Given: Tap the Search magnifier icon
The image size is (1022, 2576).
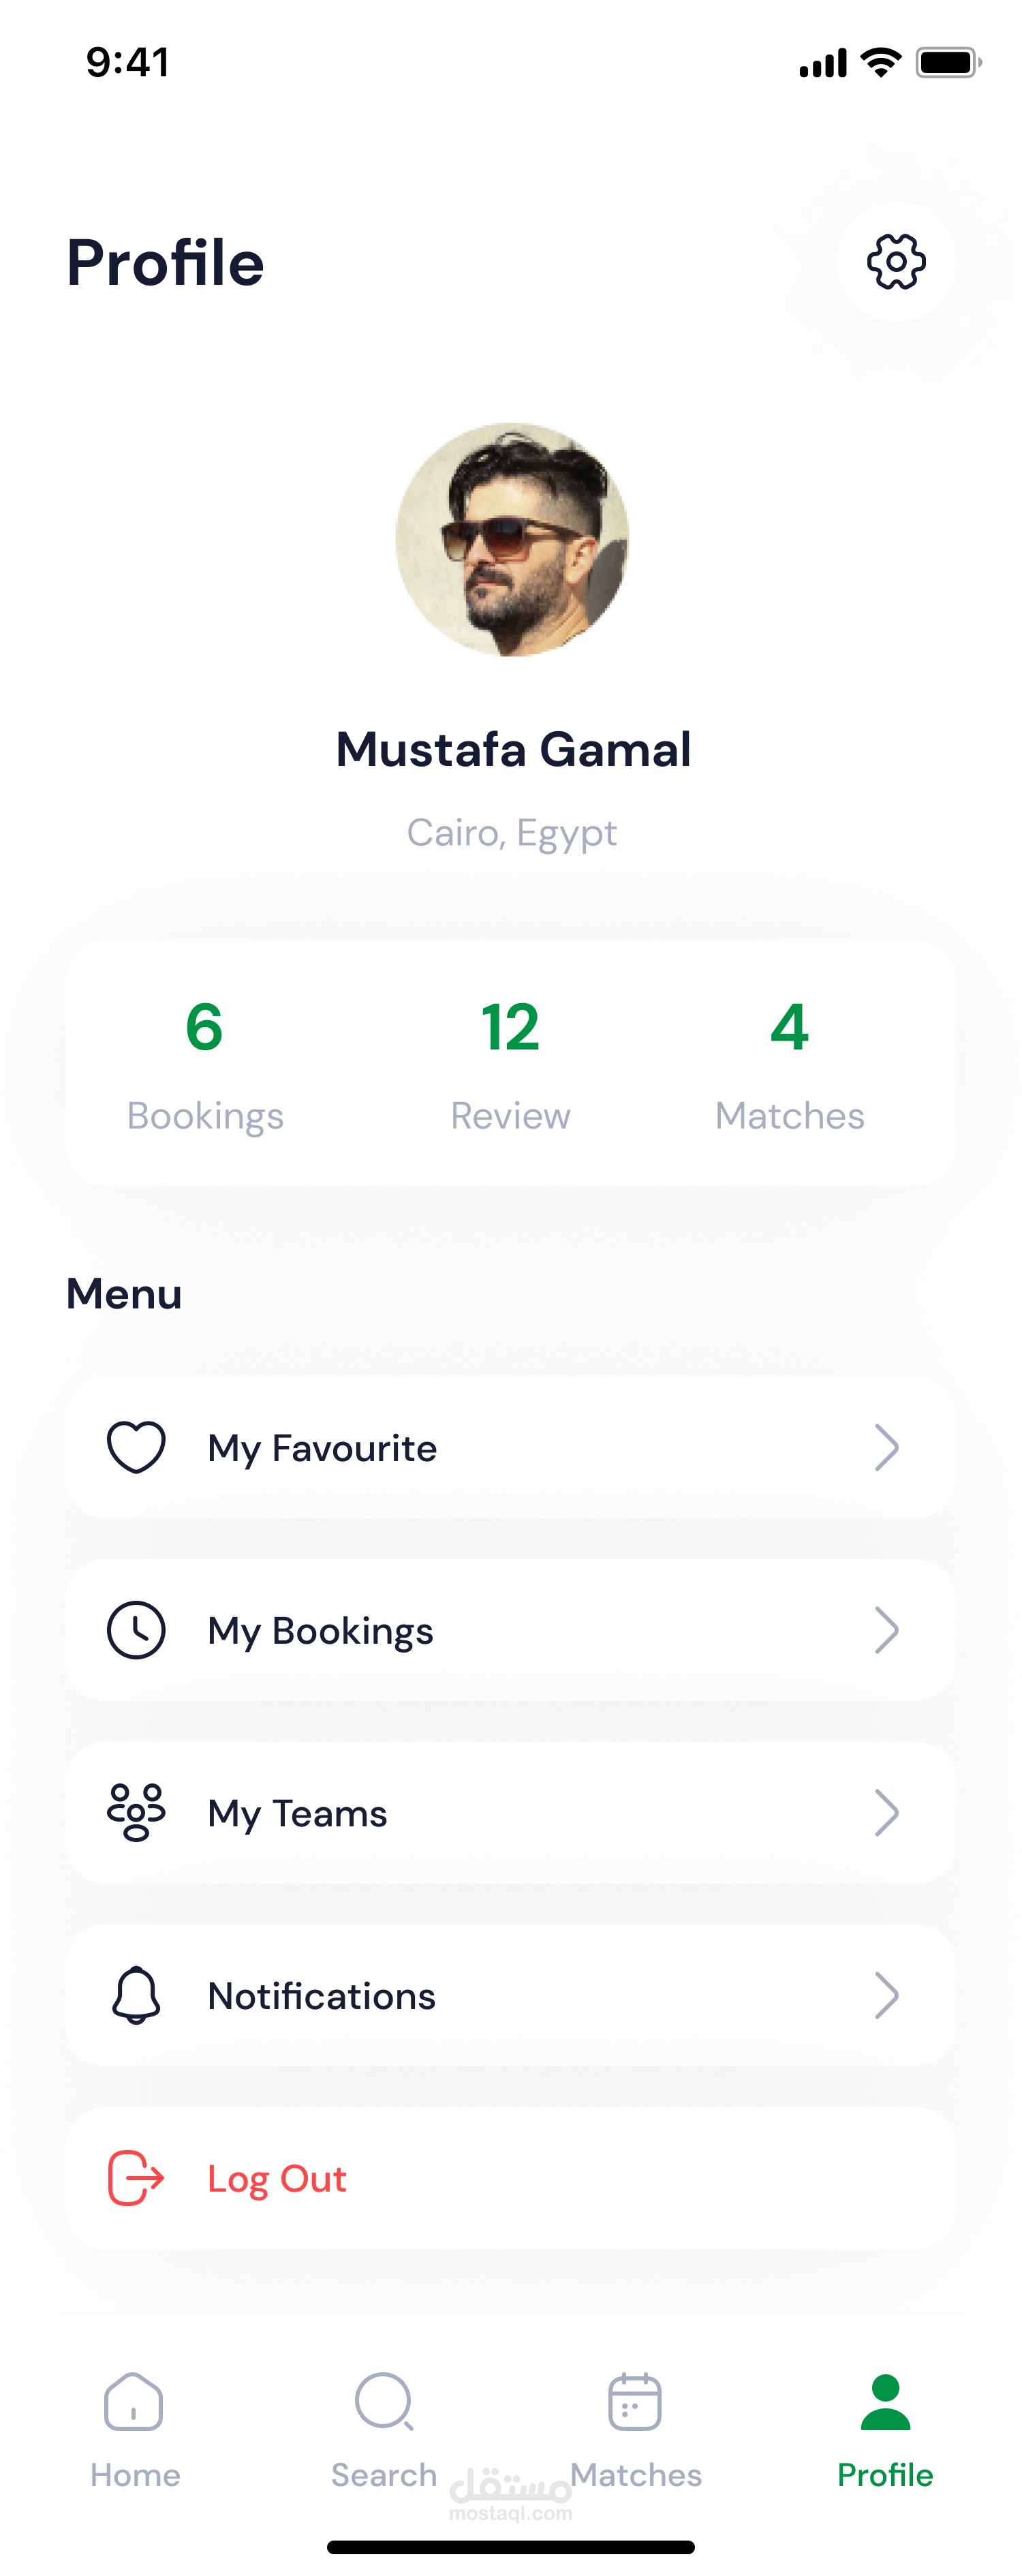Looking at the screenshot, I should (384, 2401).
